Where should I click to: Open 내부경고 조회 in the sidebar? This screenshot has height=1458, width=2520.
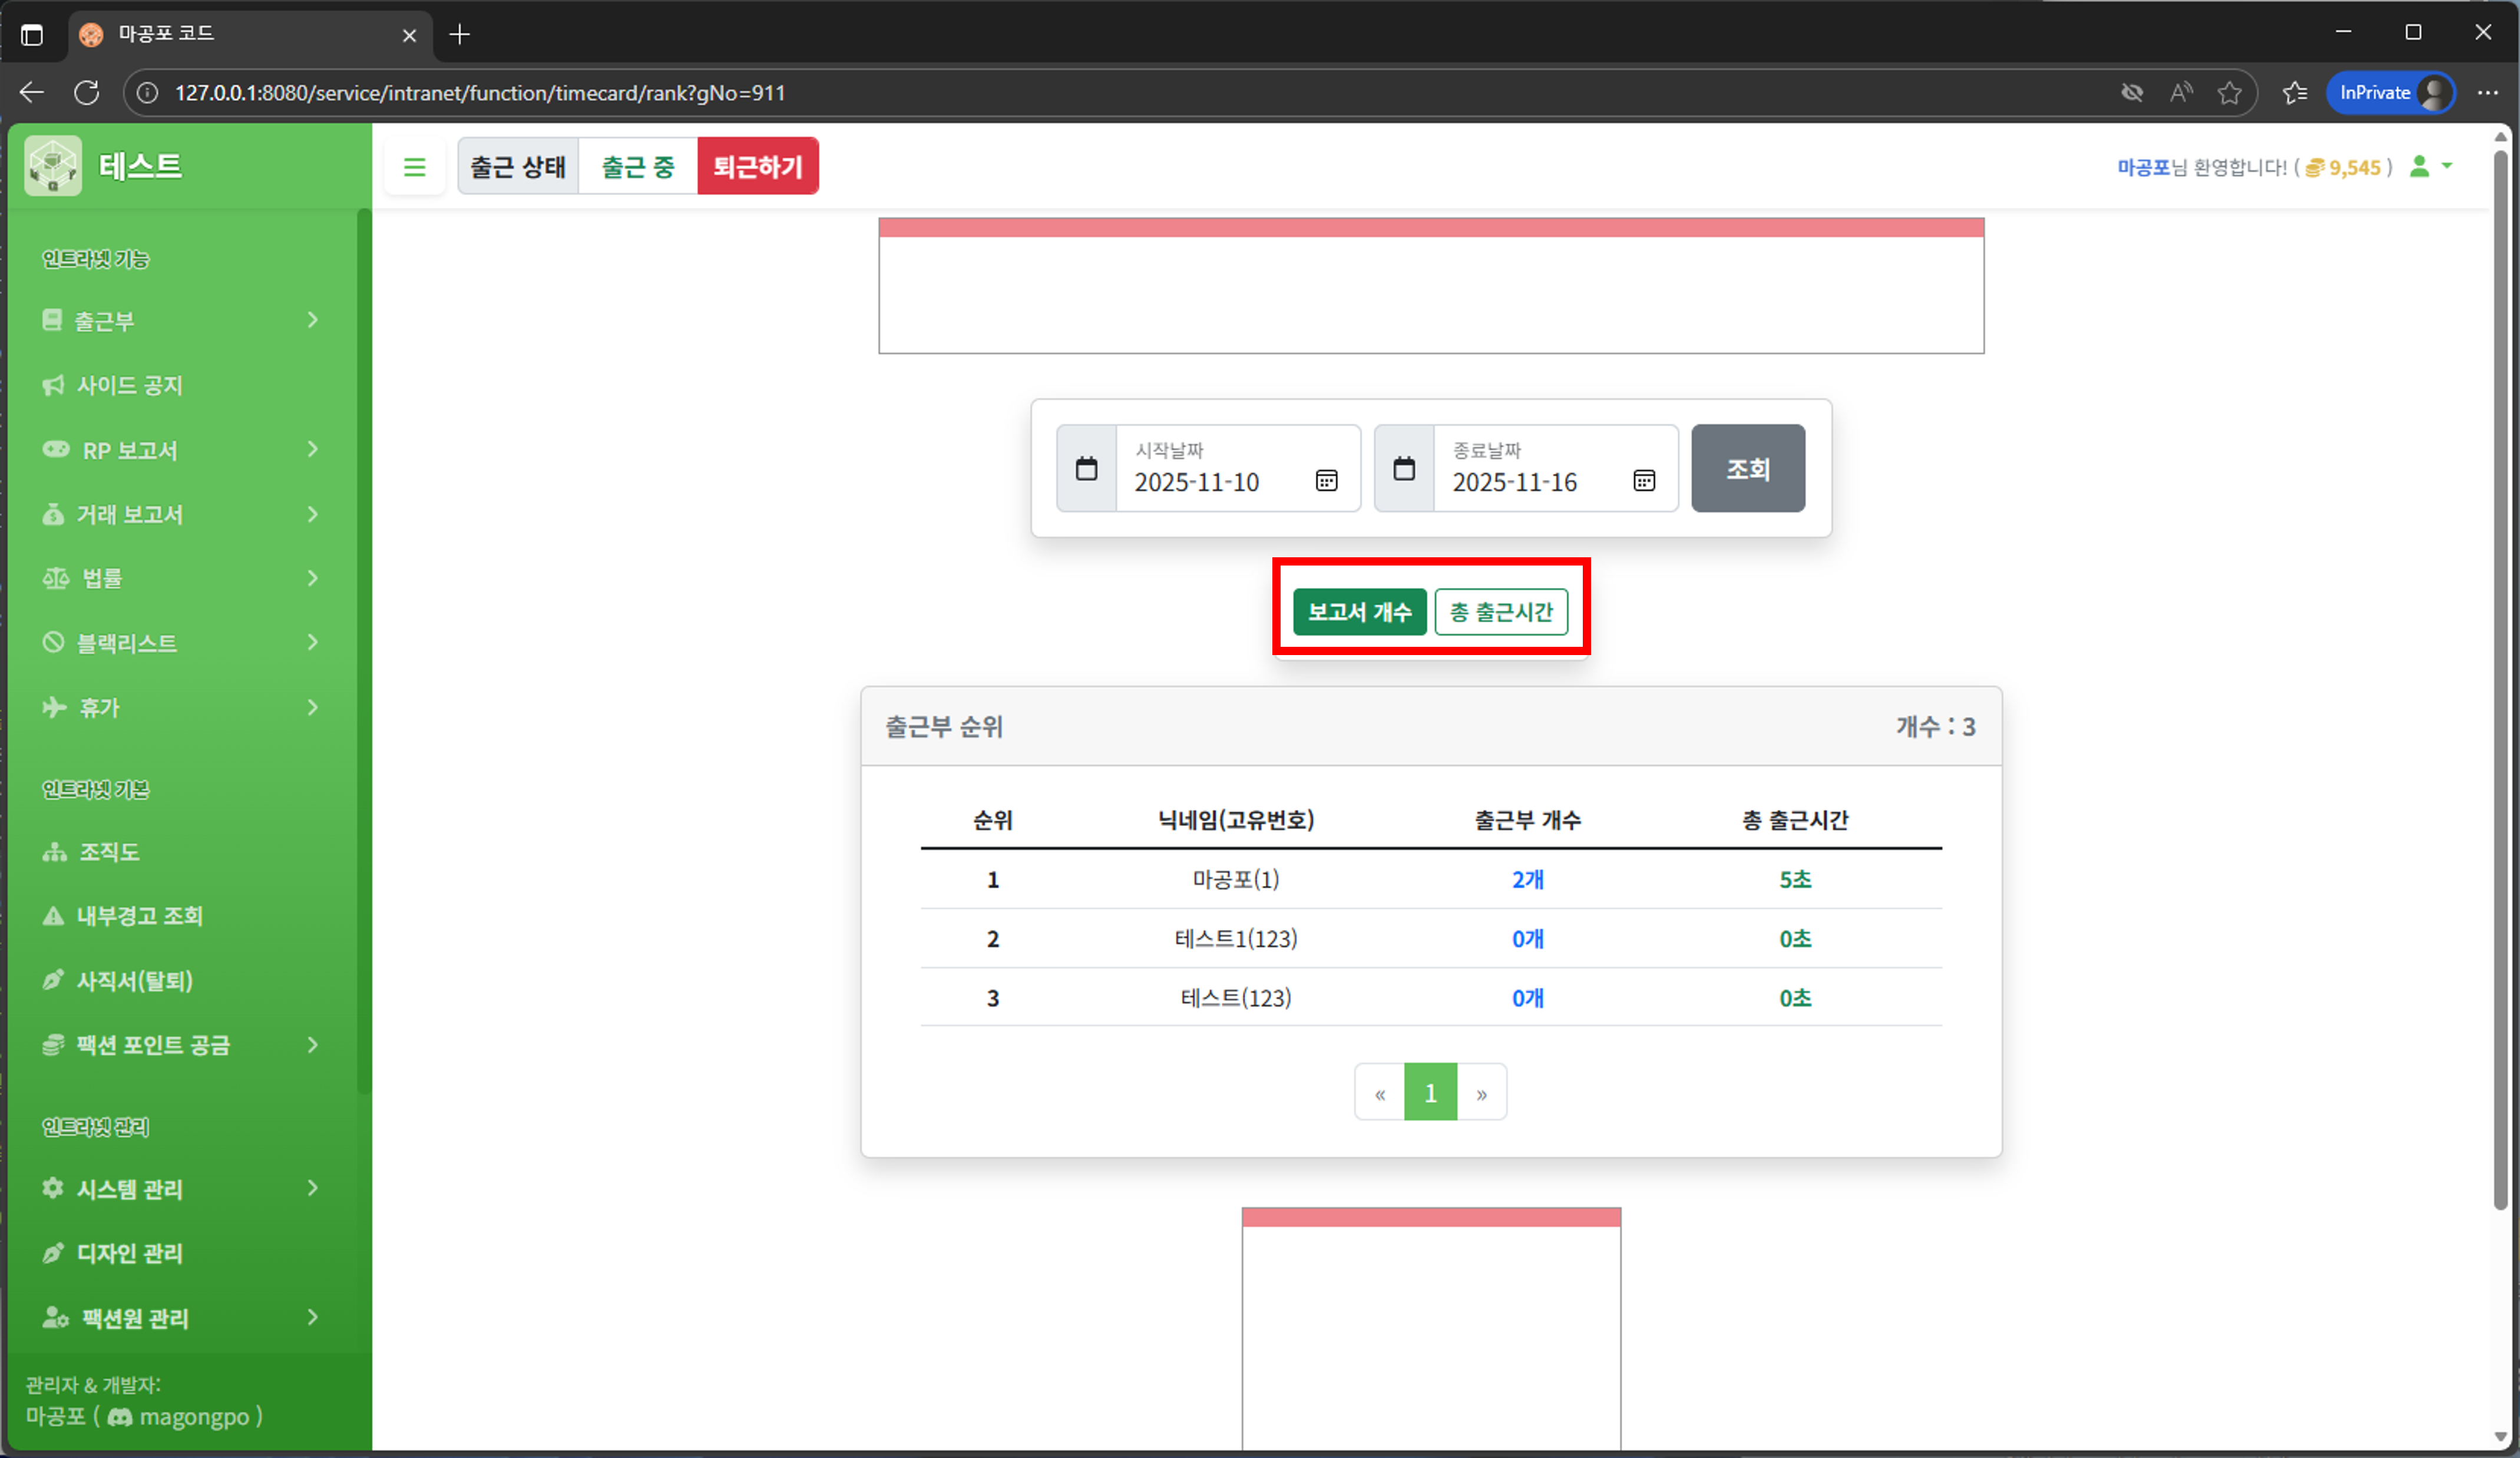click(139, 916)
